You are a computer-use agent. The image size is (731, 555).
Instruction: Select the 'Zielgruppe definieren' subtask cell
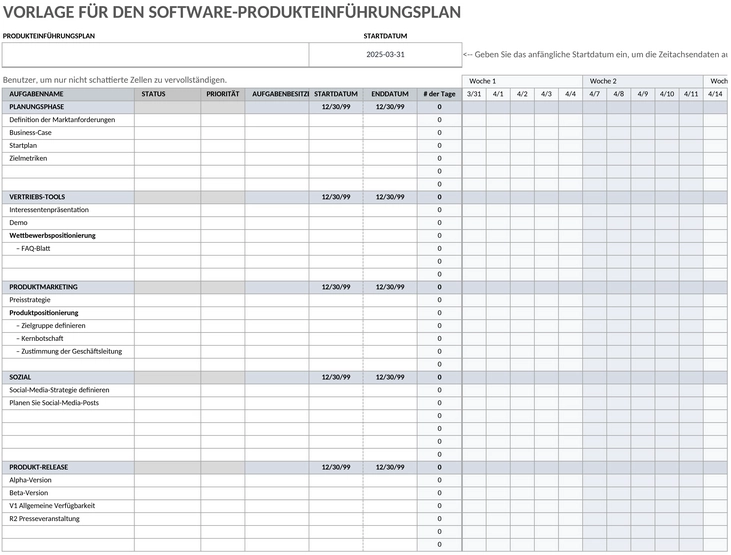click(69, 326)
